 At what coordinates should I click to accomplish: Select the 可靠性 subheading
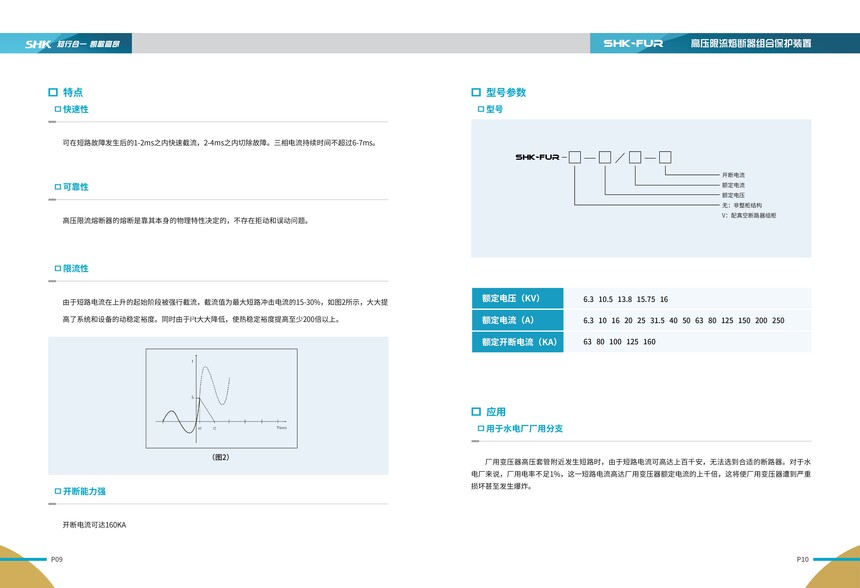pos(76,187)
